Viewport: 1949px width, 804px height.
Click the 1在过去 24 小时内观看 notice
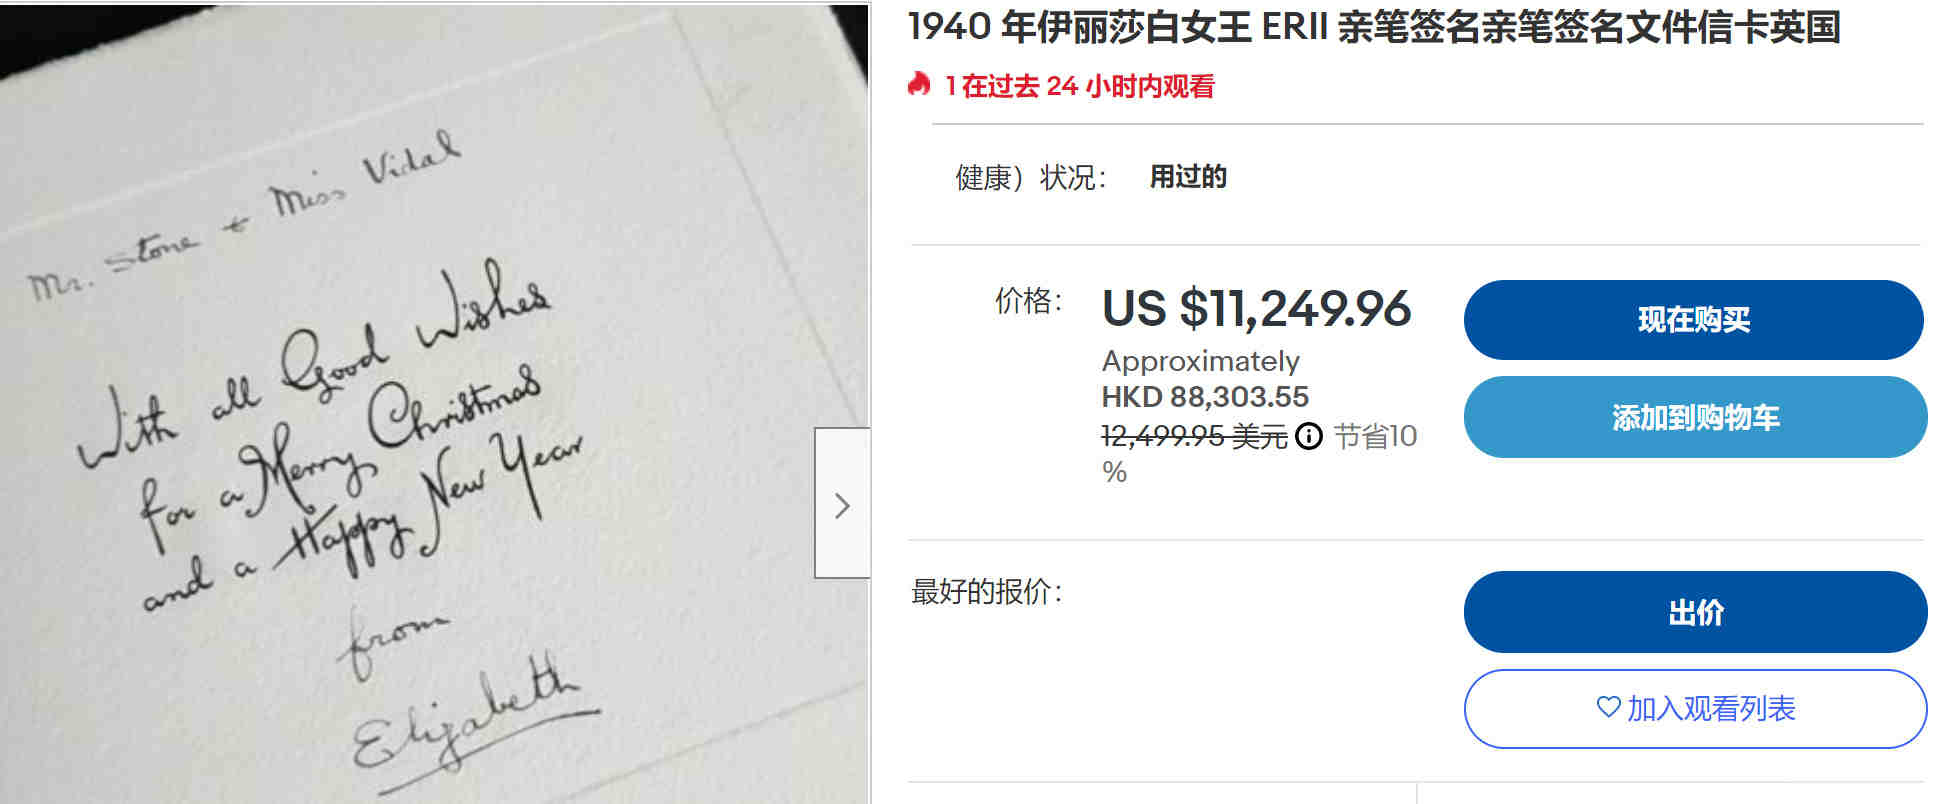coord(1080,86)
